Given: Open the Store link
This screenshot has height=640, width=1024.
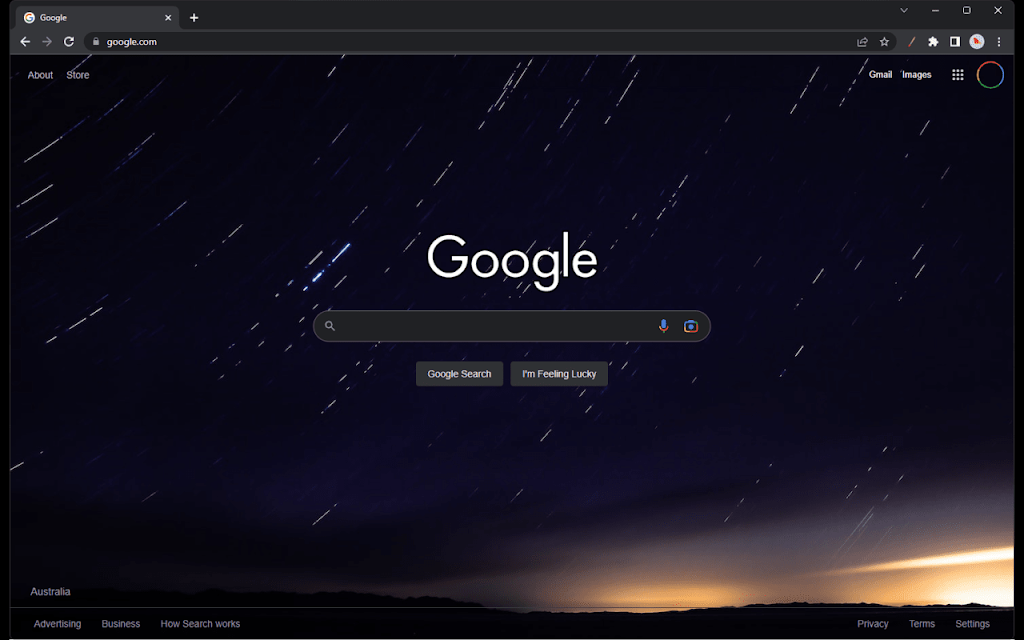Looking at the screenshot, I should point(78,75).
